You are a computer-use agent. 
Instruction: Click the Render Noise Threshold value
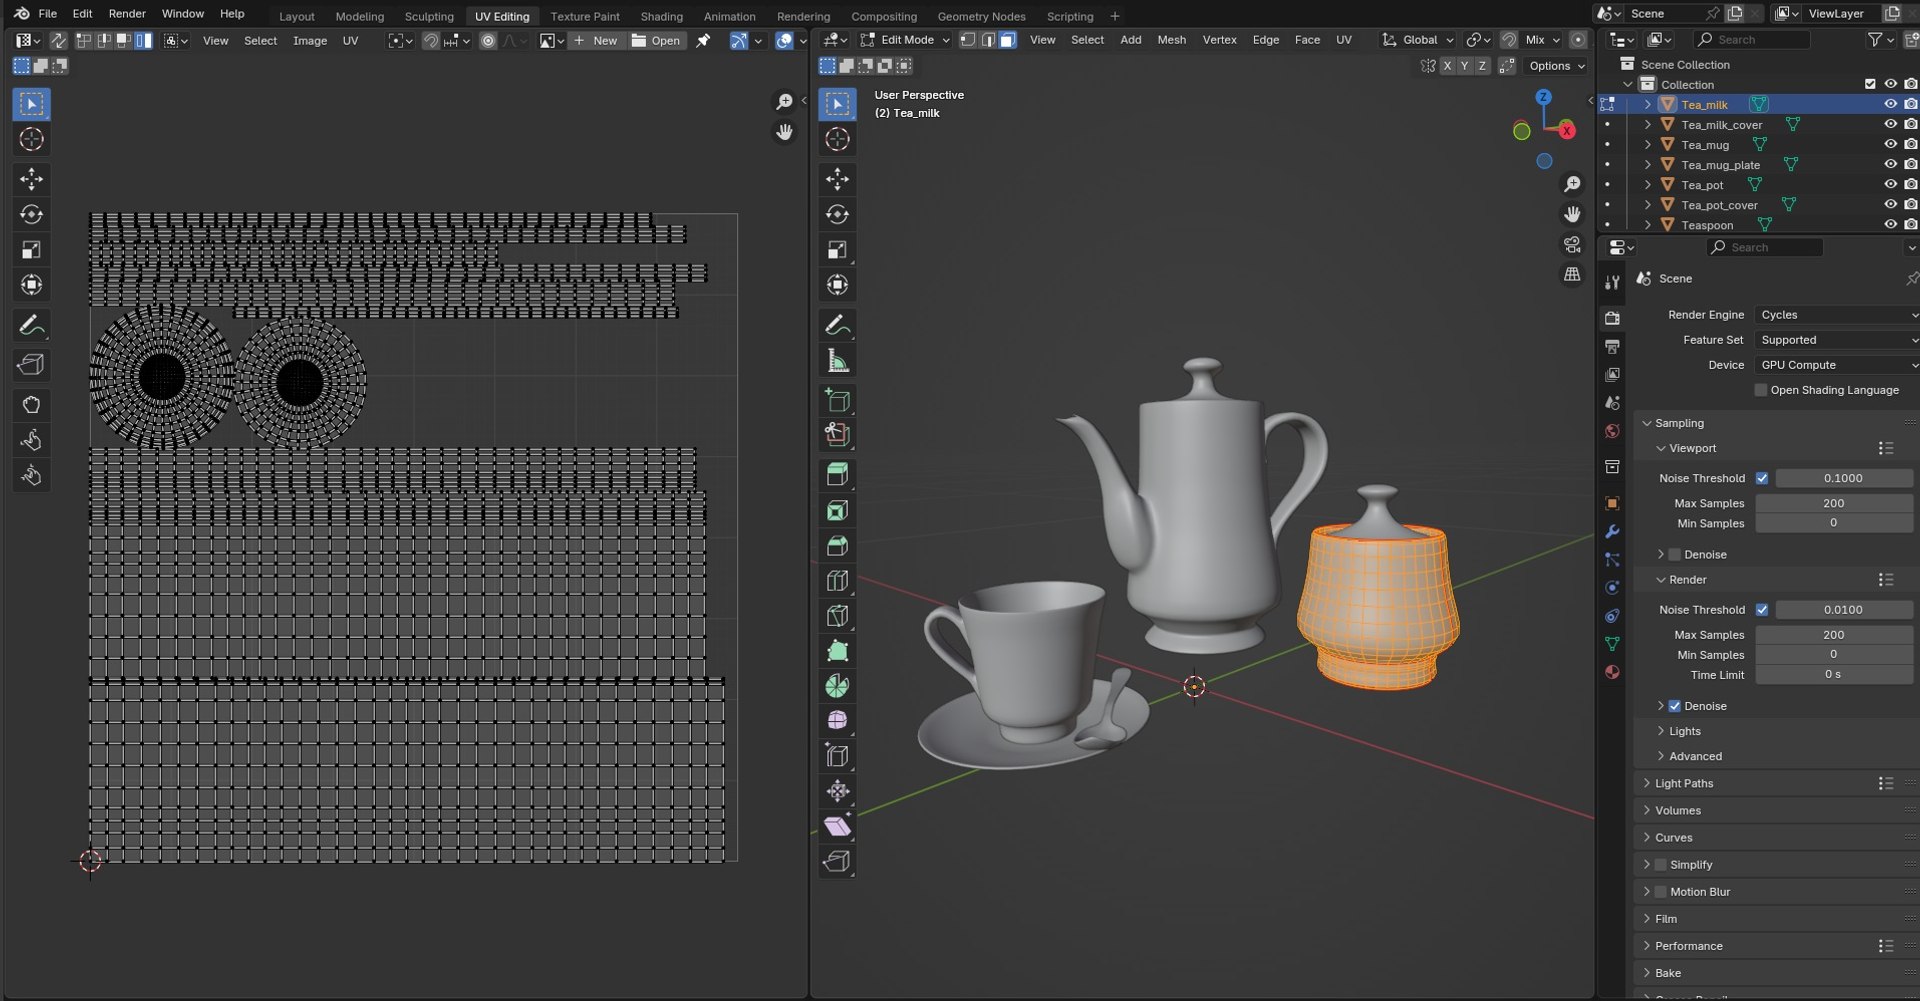tap(1843, 610)
